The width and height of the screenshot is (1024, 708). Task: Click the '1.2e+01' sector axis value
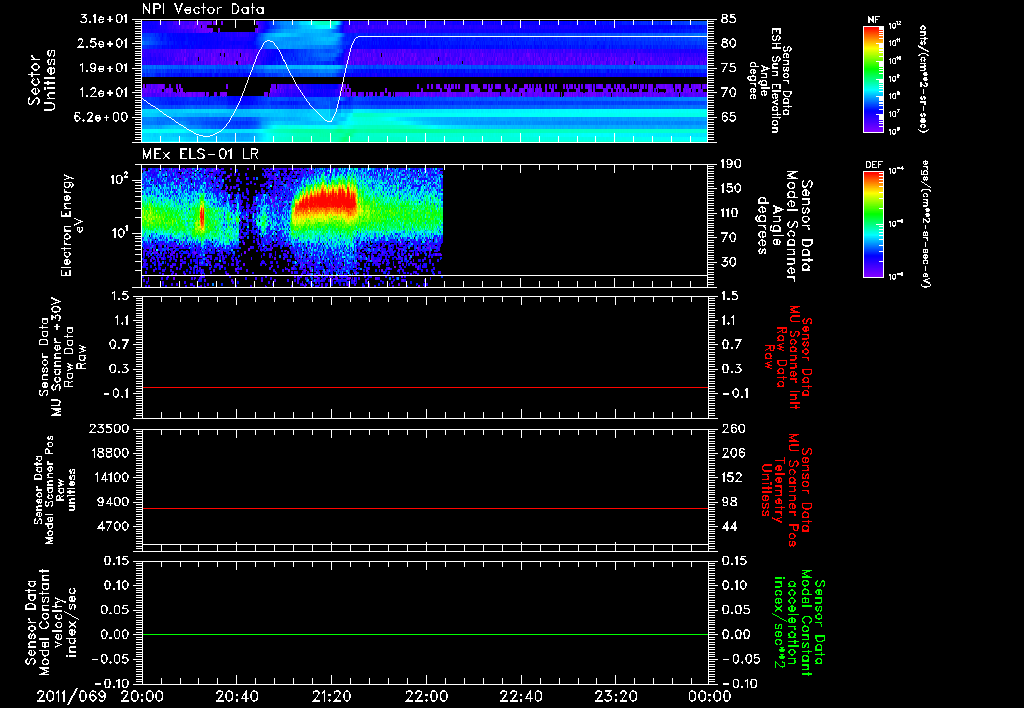tap(104, 93)
